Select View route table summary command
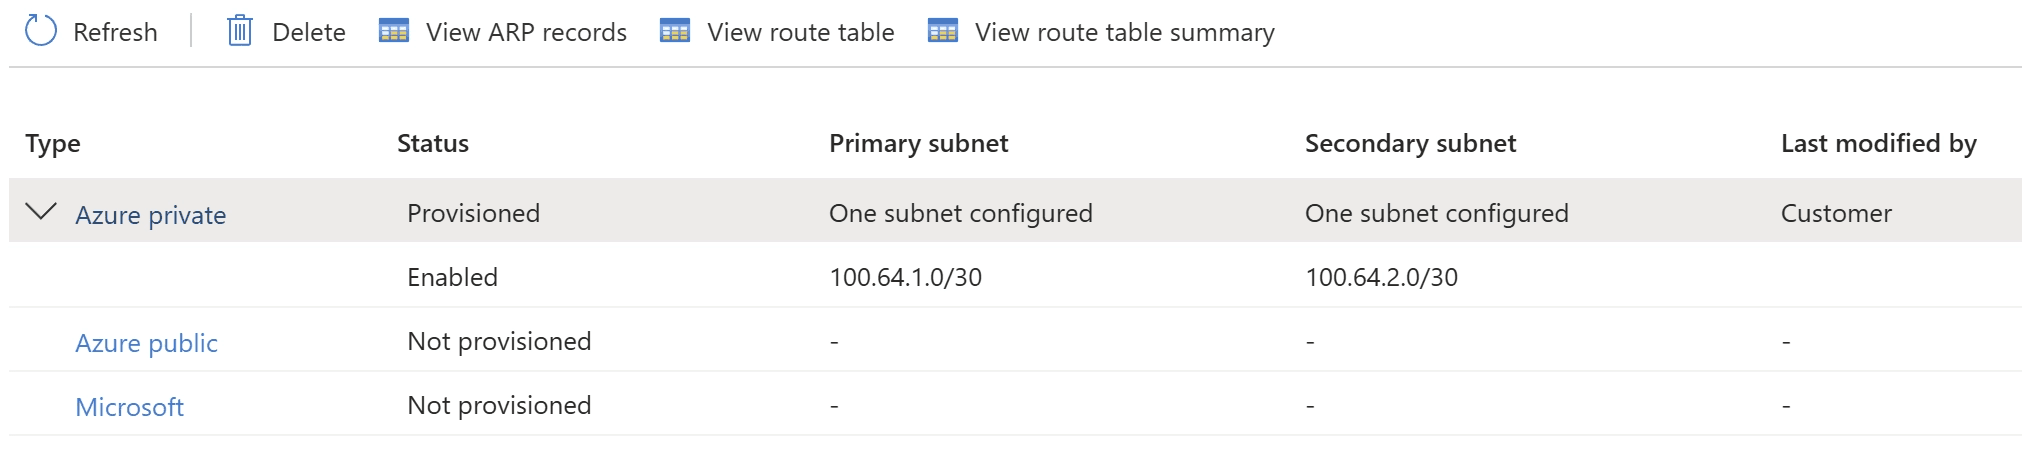 [1124, 32]
